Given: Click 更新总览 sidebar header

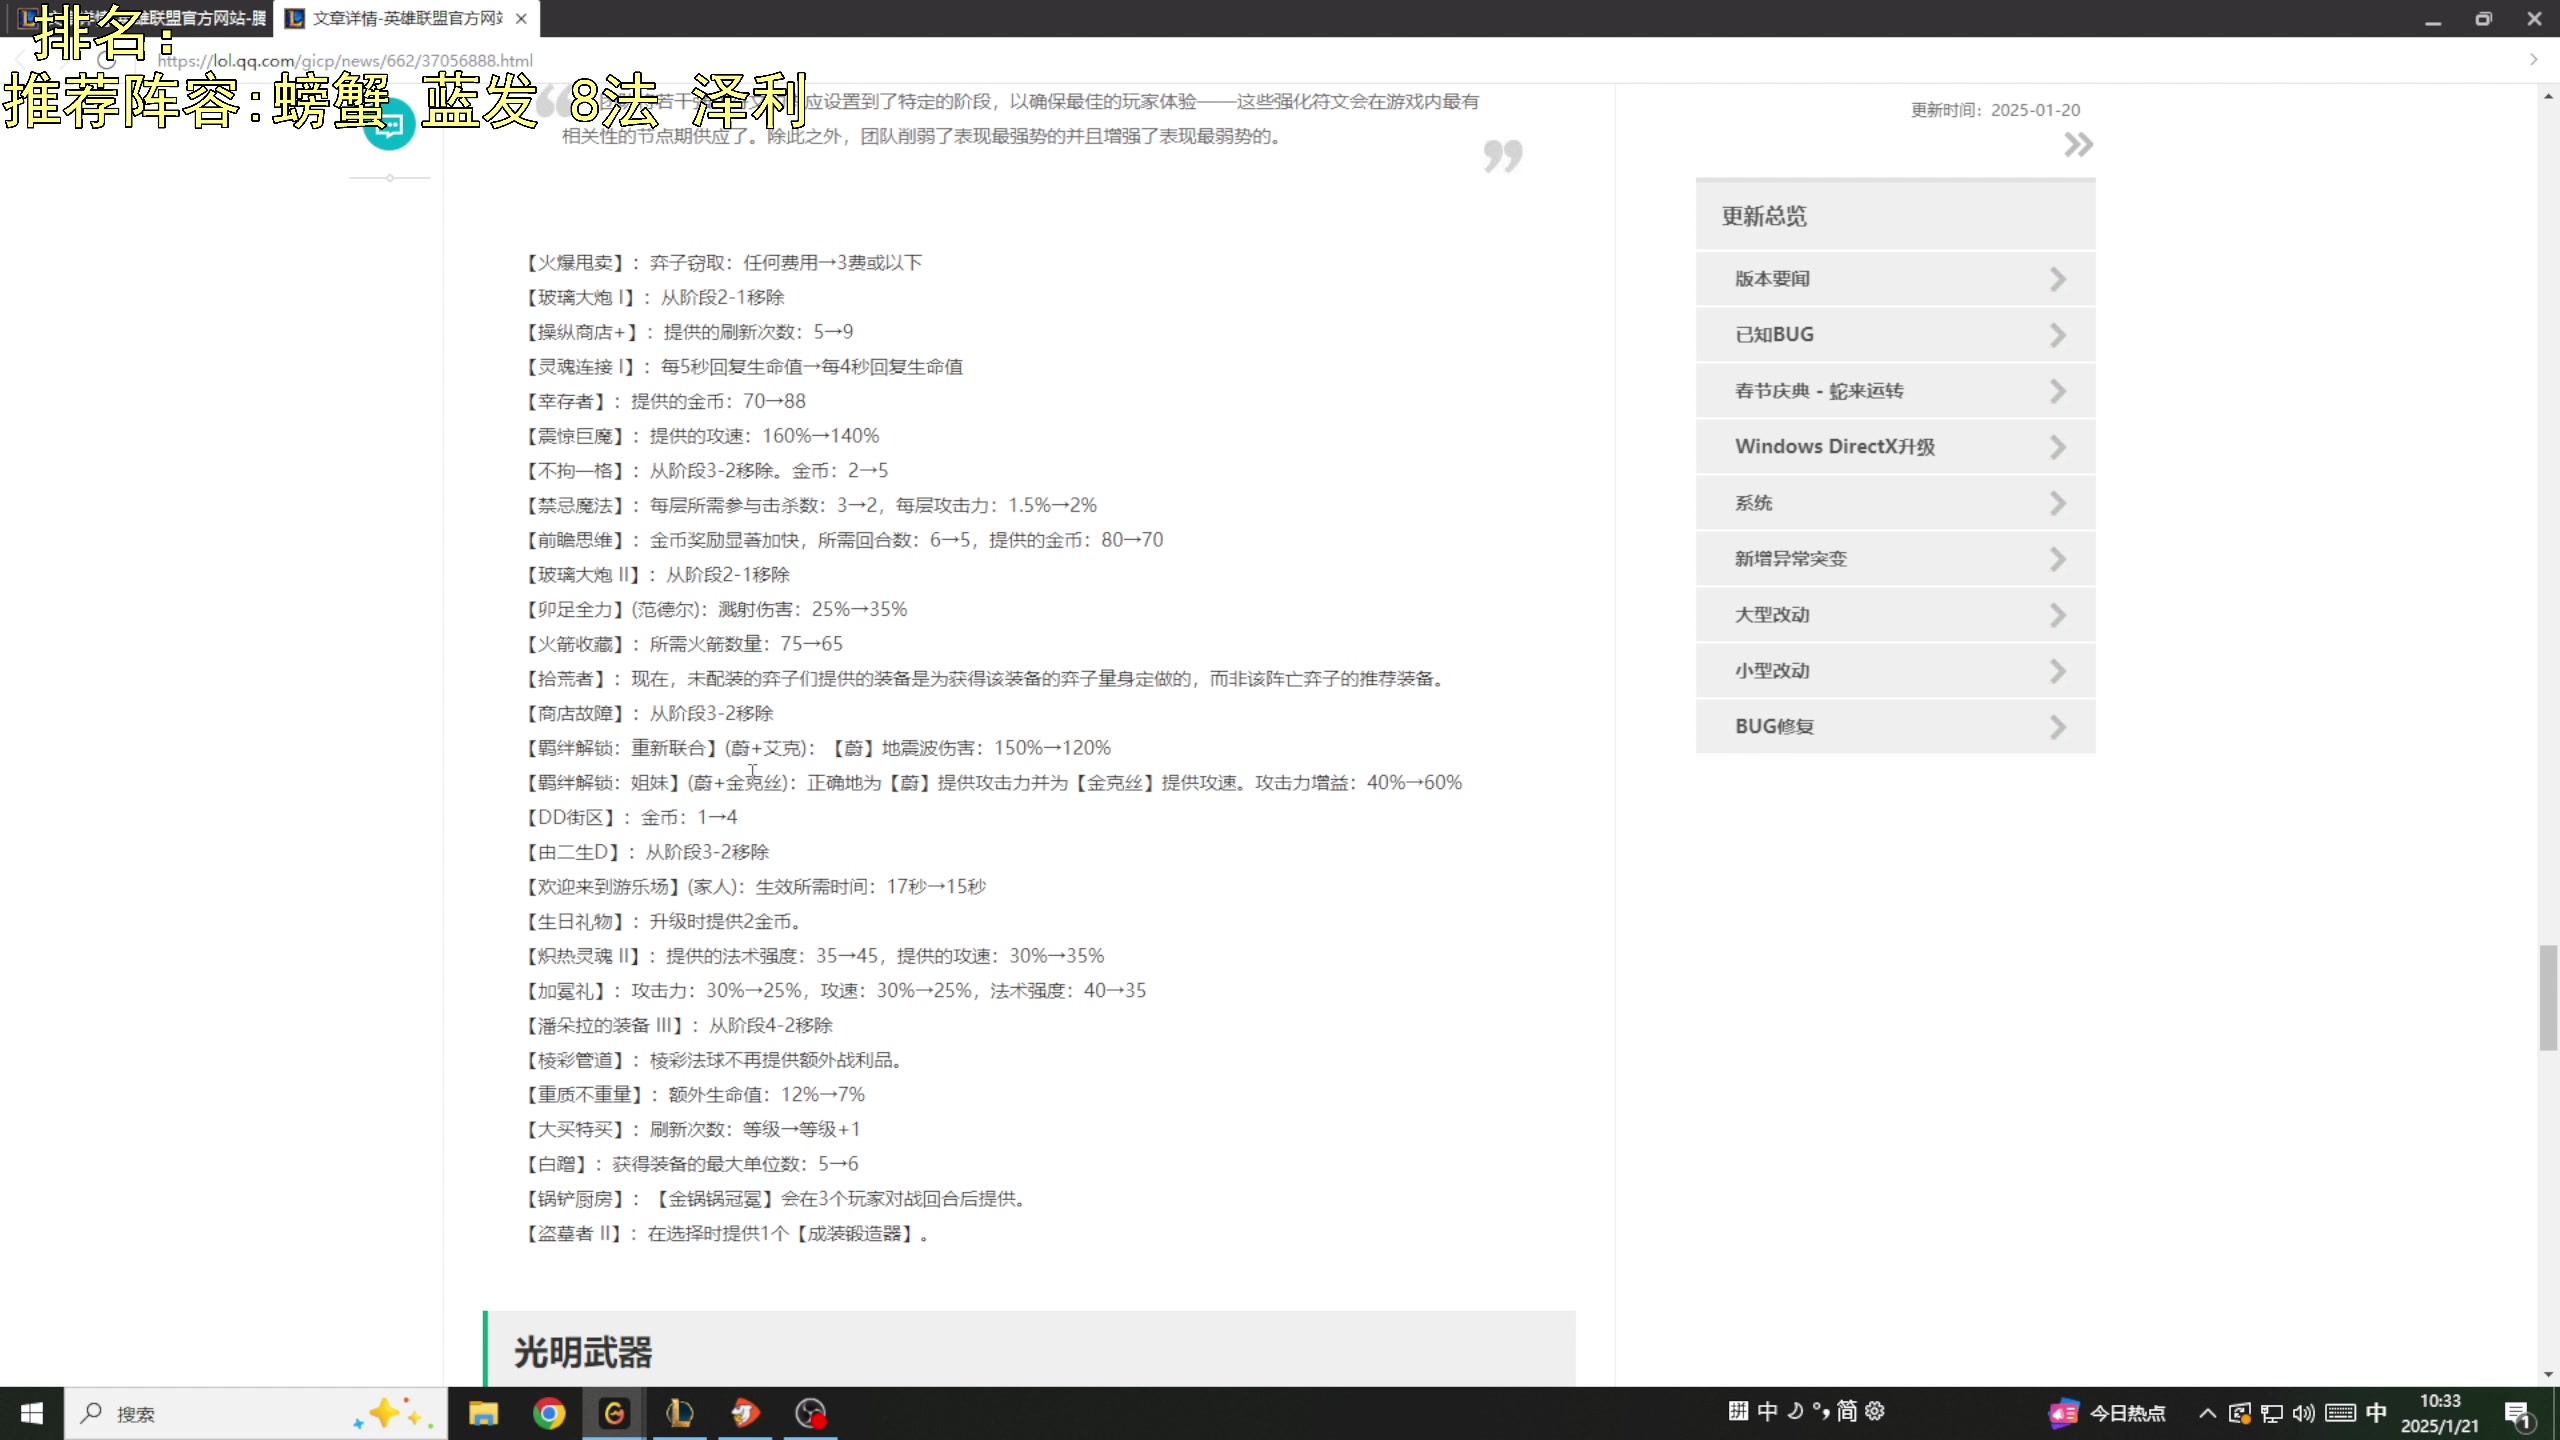Looking at the screenshot, I should (x=1895, y=216).
